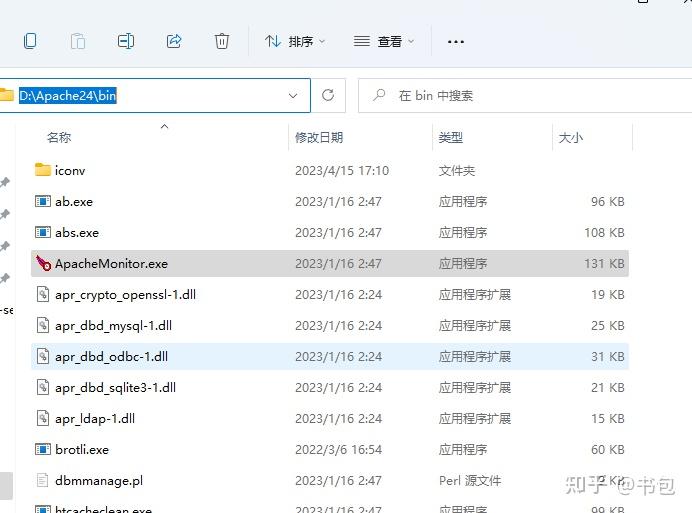The width and height of the screenshot is (692, 513).
Task: Sort by 类型 column header
Action: coord(451,137)
